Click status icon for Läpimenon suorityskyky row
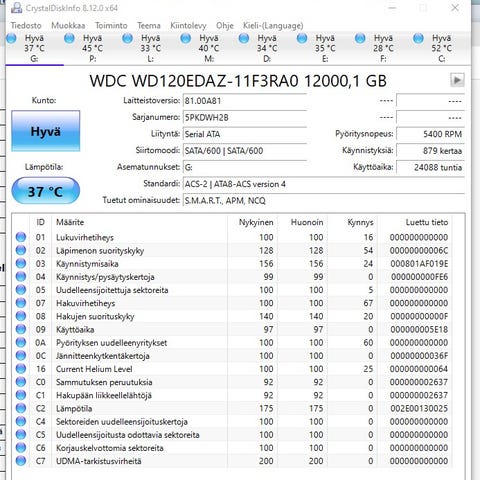Screen dimensions: 480x480 [21, 250]
